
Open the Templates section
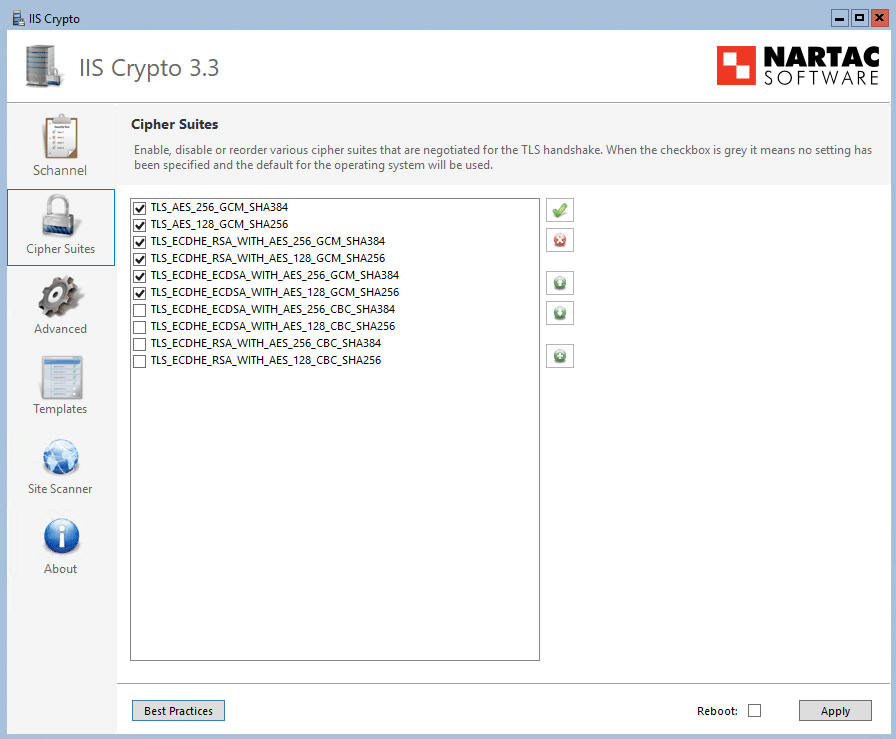(60, 385)
